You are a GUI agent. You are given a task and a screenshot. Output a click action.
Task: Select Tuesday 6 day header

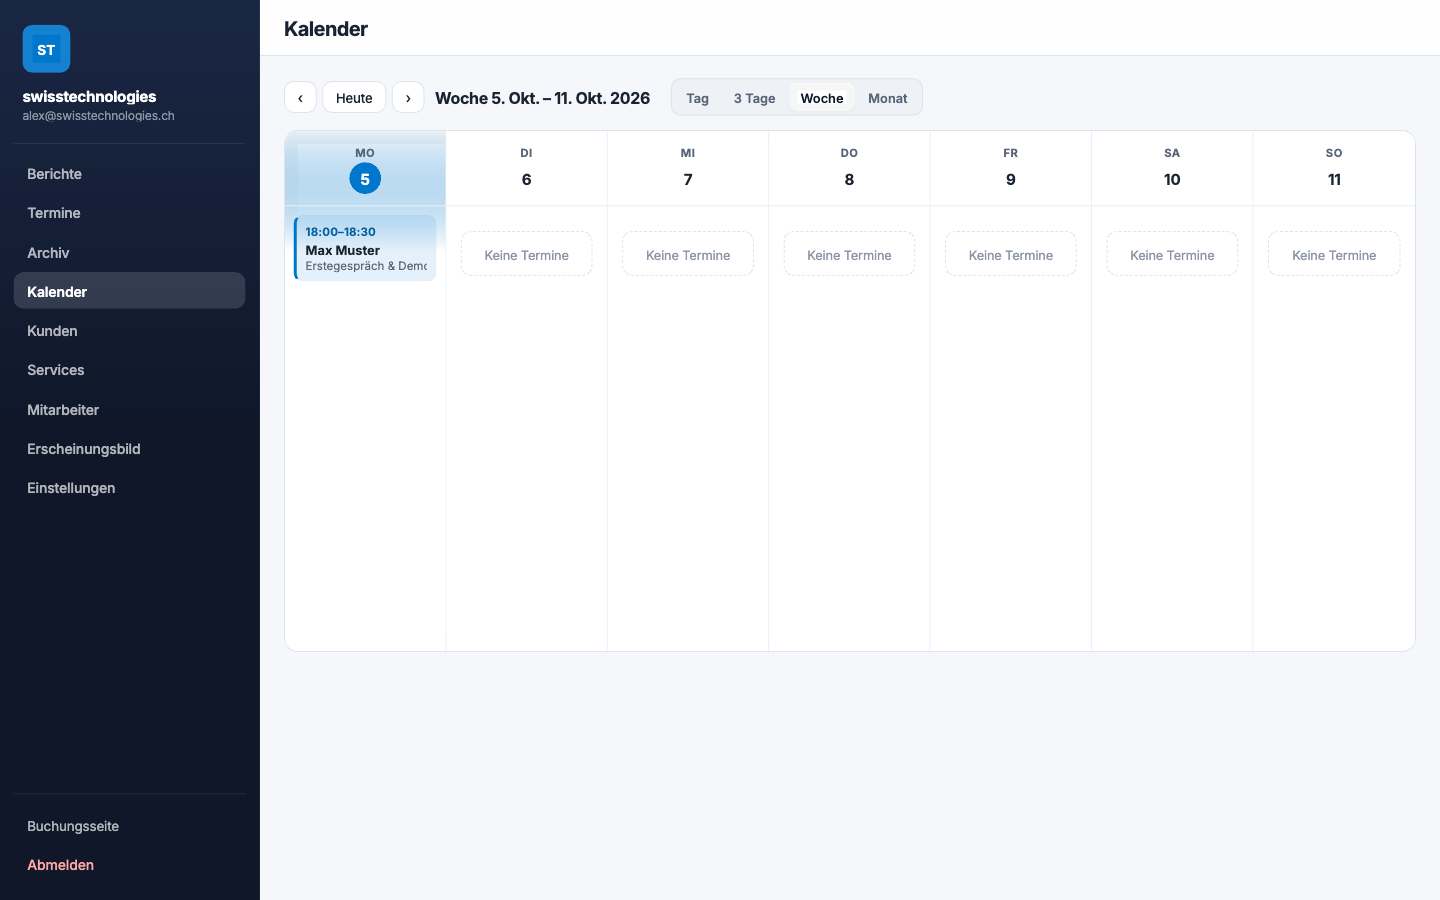(x=526, y=168)
